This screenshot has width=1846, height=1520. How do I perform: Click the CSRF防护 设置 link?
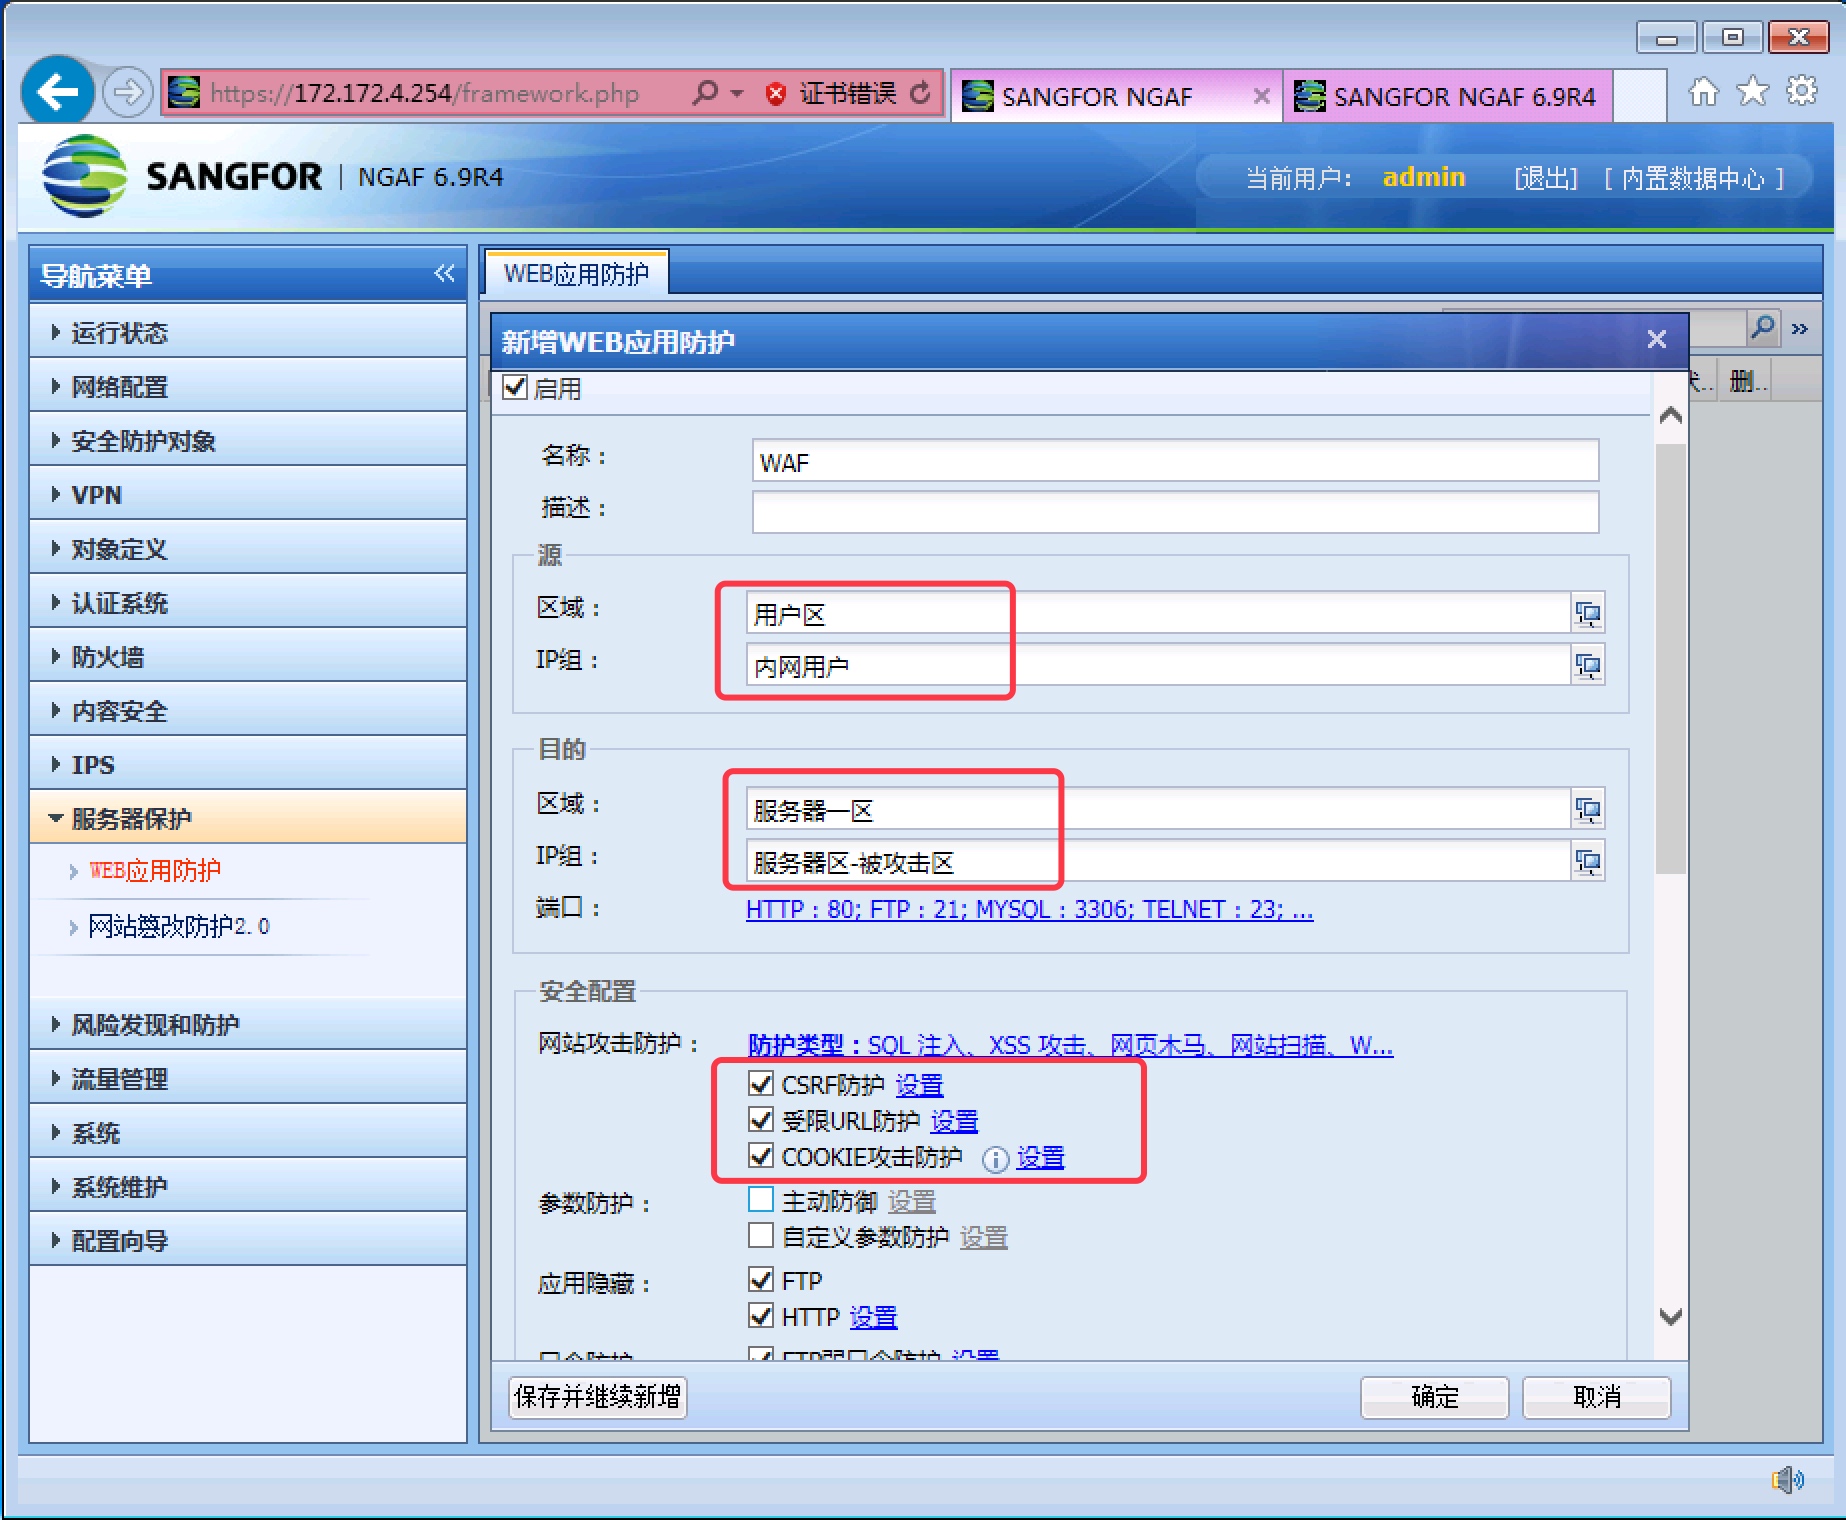click(919, 1085)
